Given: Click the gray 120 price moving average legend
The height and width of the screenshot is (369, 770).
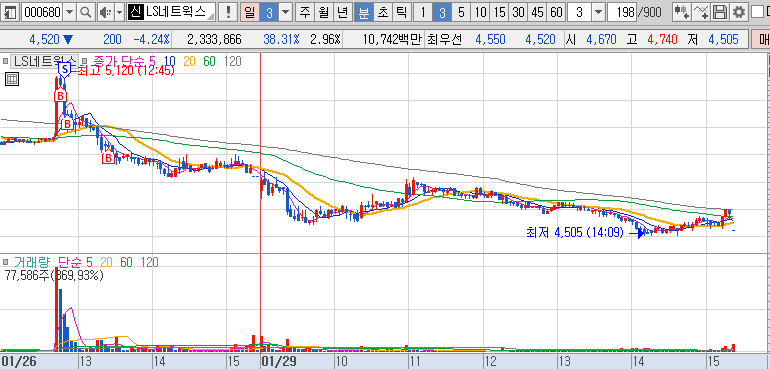Looking at the screenshot, I should [x=233, y=61].
